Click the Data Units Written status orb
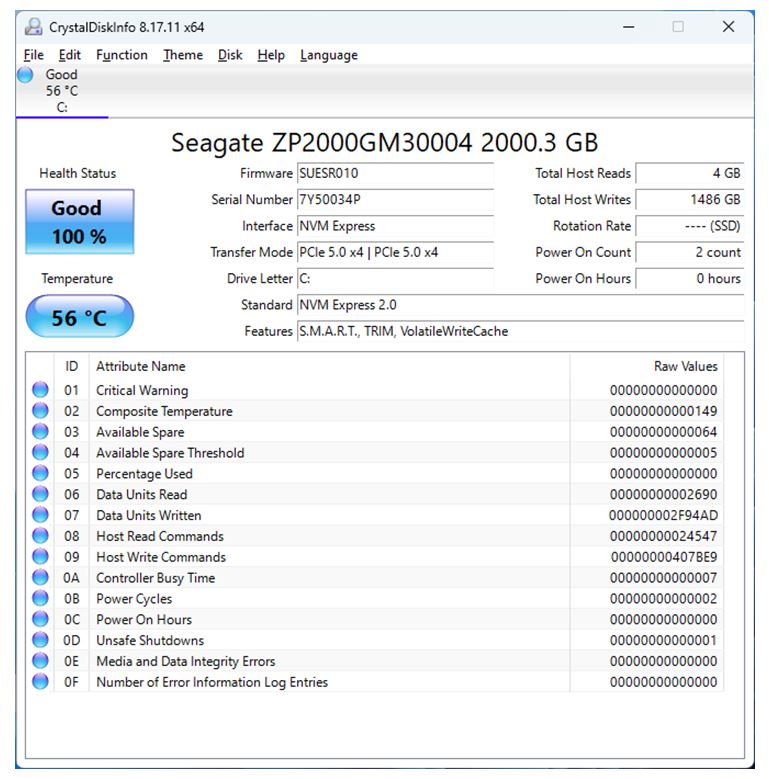The width and height of the screenshot is (769, 779). pos(40,515)
